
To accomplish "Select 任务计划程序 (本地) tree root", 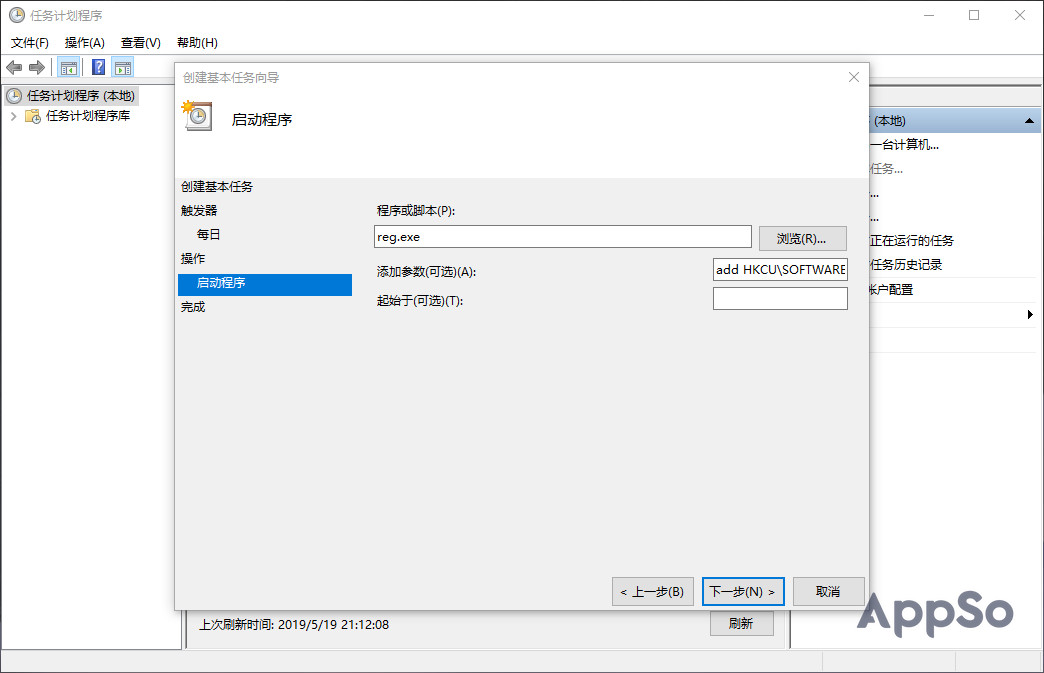I will (x=81, y=96).
